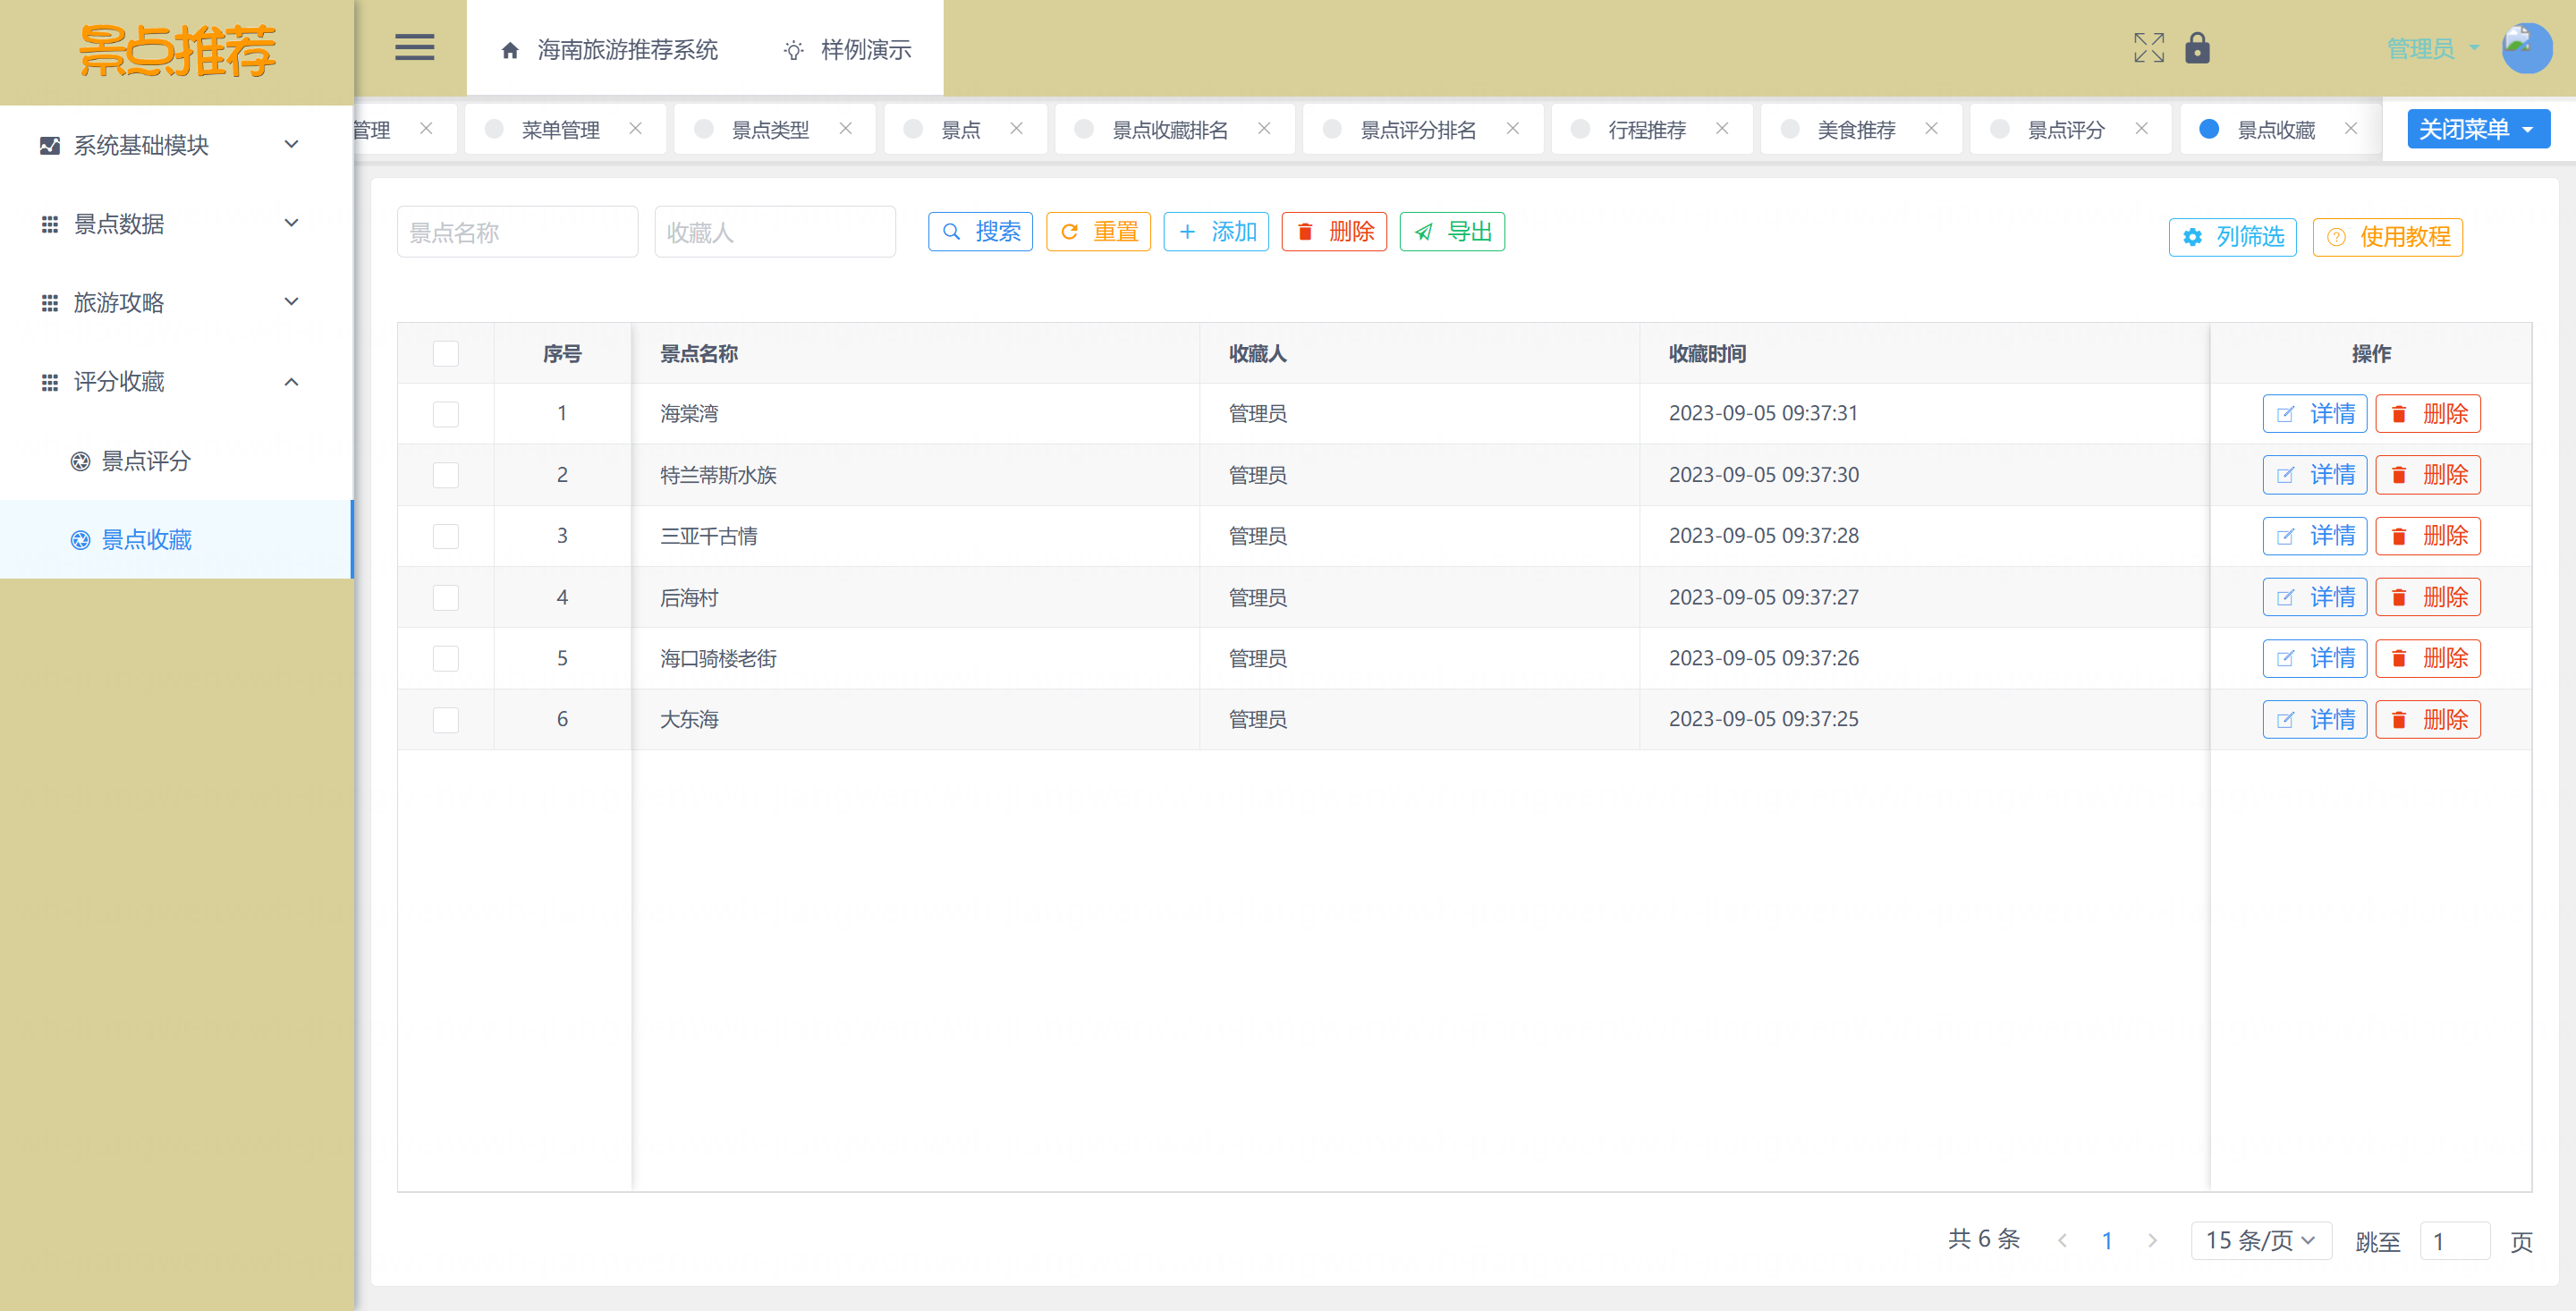Click the lock screen icon
Screen dimensions: 2576x1311
coord(2197,47)
